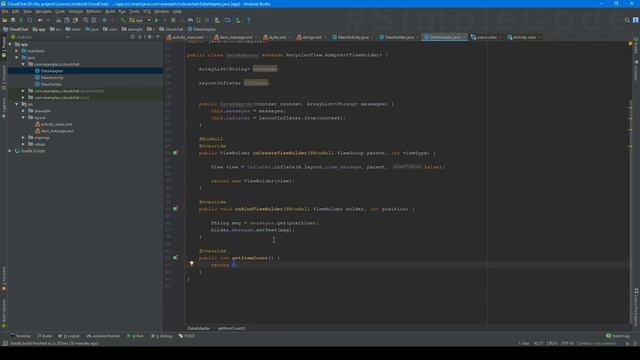The image size is (640, 360).
Task: Expand the manifests folder
Action: click(x=17, y=51)
